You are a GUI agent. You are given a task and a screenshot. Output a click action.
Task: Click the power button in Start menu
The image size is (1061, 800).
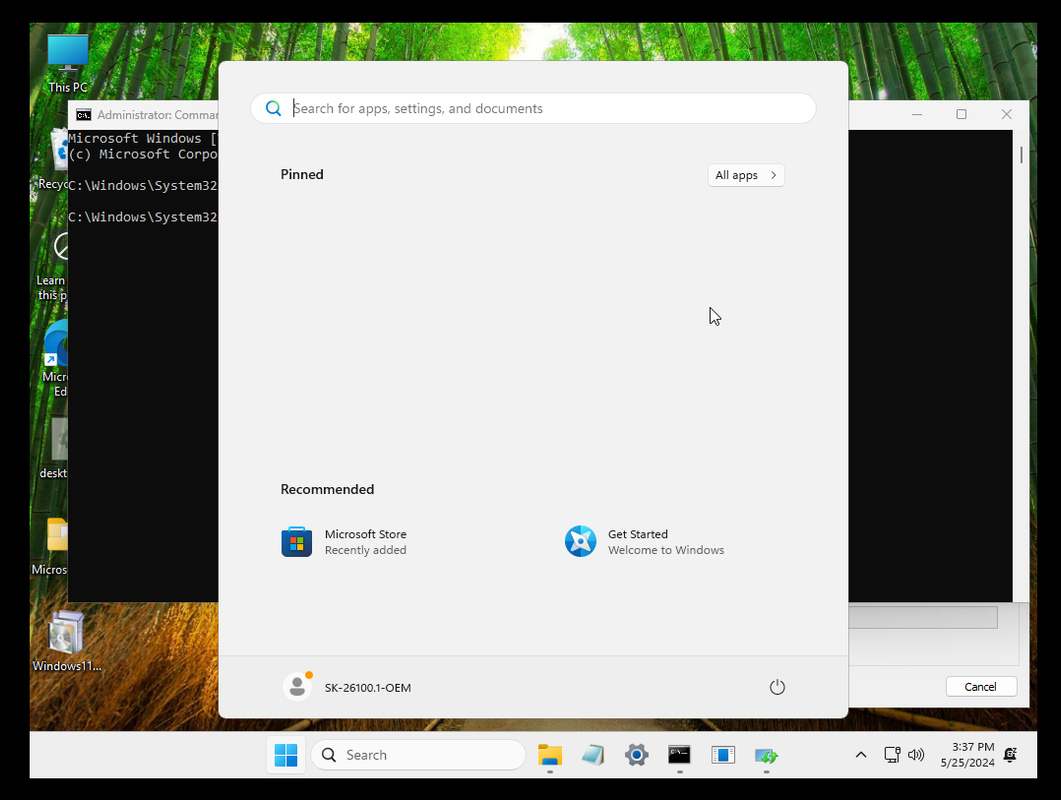tap(777, 687)
